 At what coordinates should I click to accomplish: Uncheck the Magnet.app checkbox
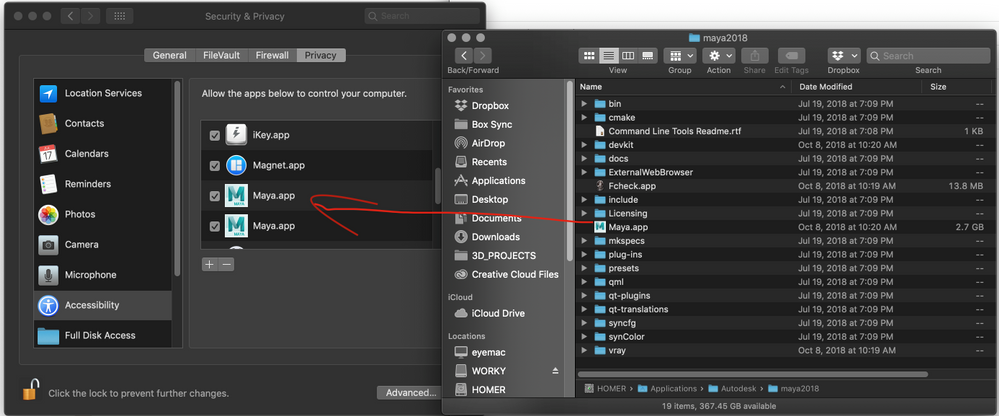215,166
